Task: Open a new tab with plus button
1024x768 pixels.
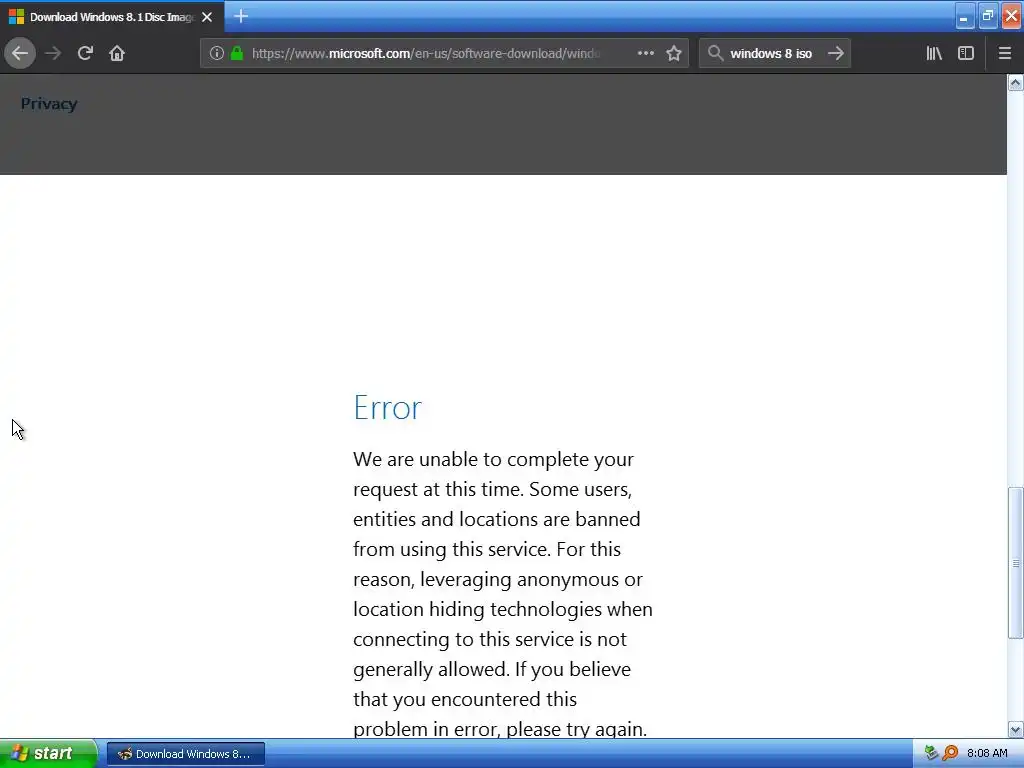Action: (241, 16)
